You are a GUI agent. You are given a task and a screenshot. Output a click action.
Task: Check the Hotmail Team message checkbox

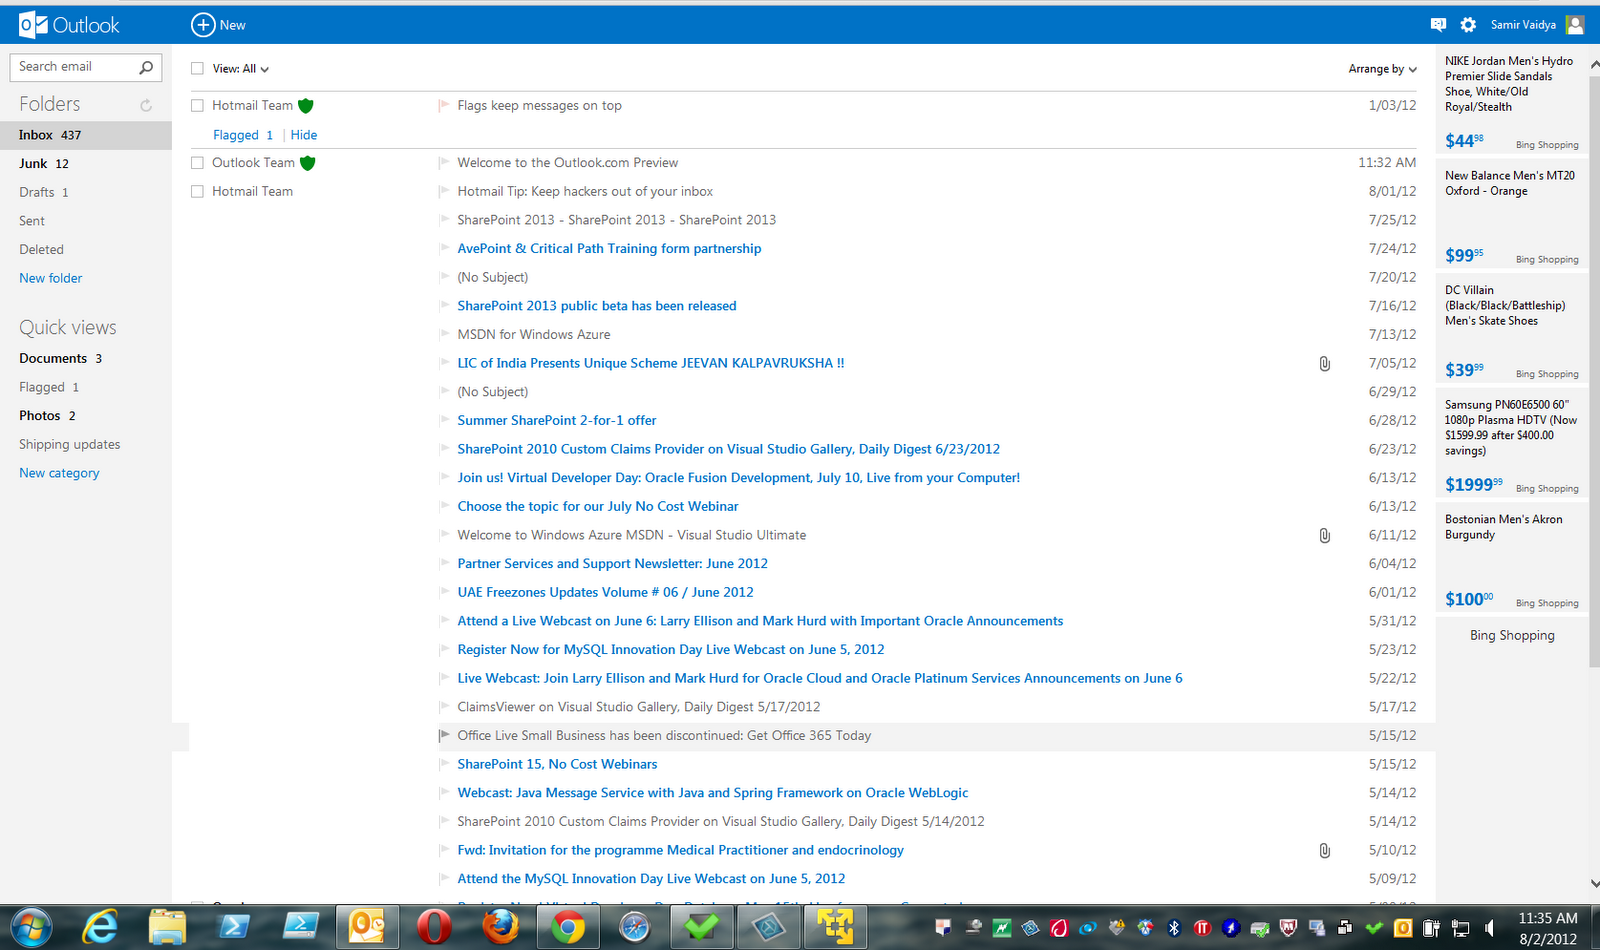click(x=196, y=105)
